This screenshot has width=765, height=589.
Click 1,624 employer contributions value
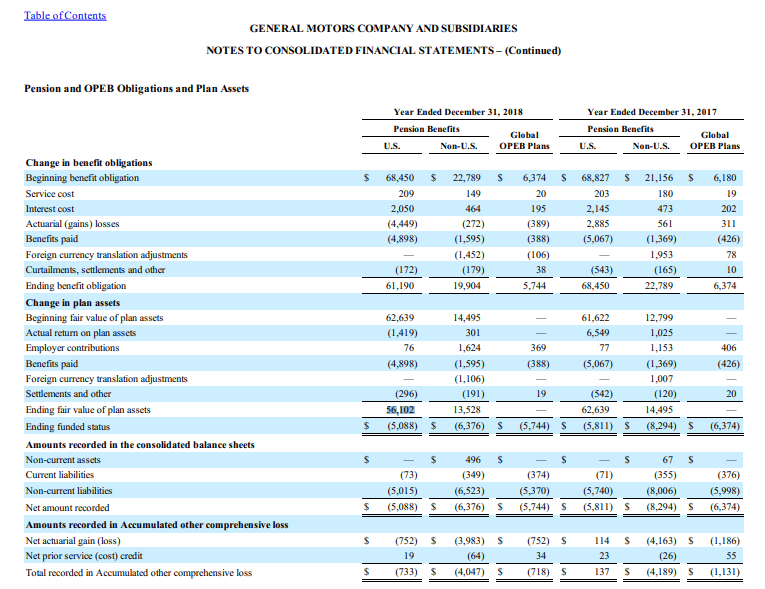point(469,348)
